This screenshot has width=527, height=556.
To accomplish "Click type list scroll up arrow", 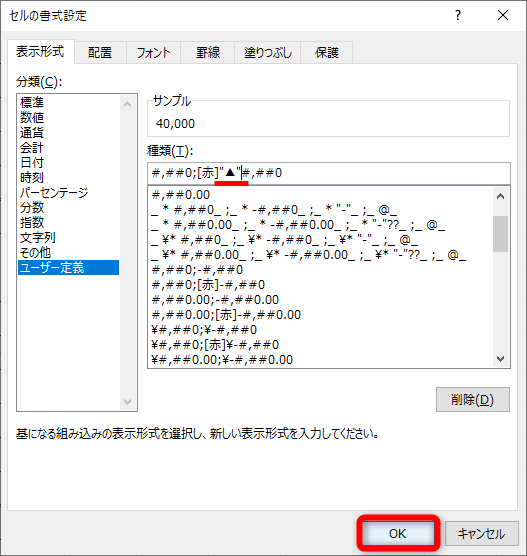I will point(500,196).
